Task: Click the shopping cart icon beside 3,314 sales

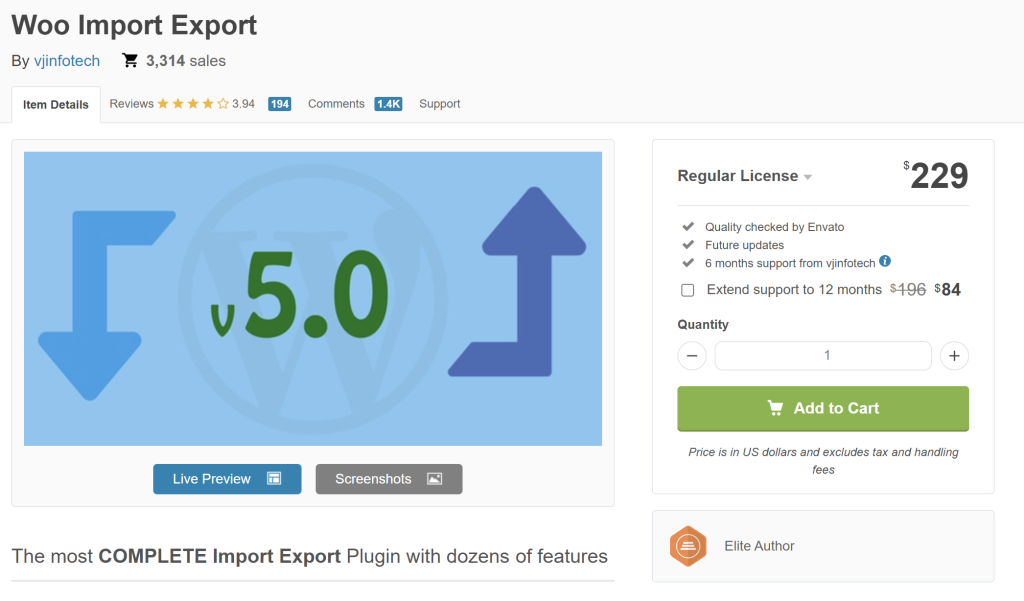Action: click(x=130, y=61)
